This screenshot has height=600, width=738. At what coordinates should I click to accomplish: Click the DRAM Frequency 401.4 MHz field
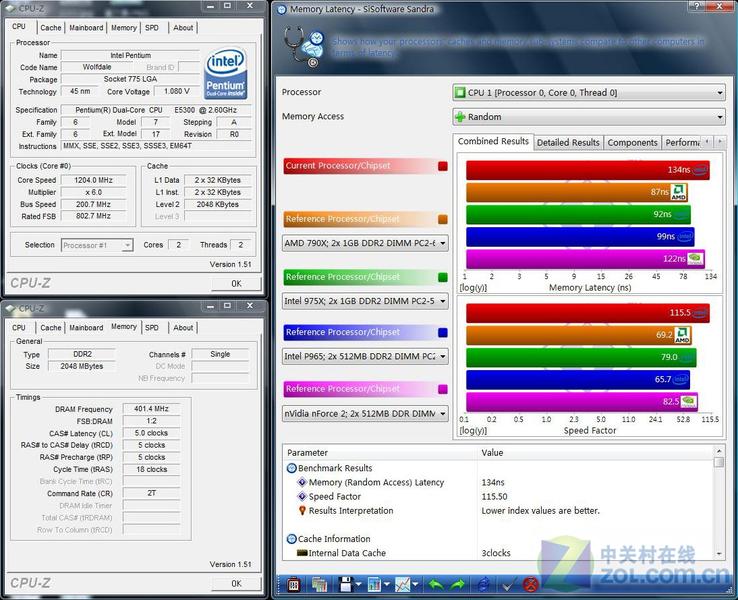(x=151, y=409)
